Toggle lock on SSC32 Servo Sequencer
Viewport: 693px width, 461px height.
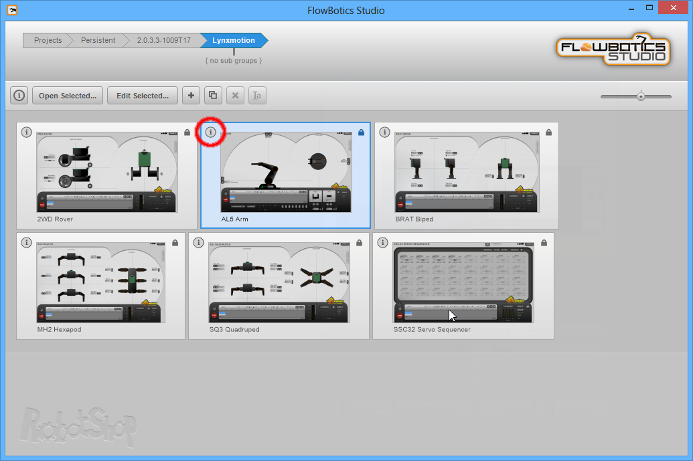point(544,243)
